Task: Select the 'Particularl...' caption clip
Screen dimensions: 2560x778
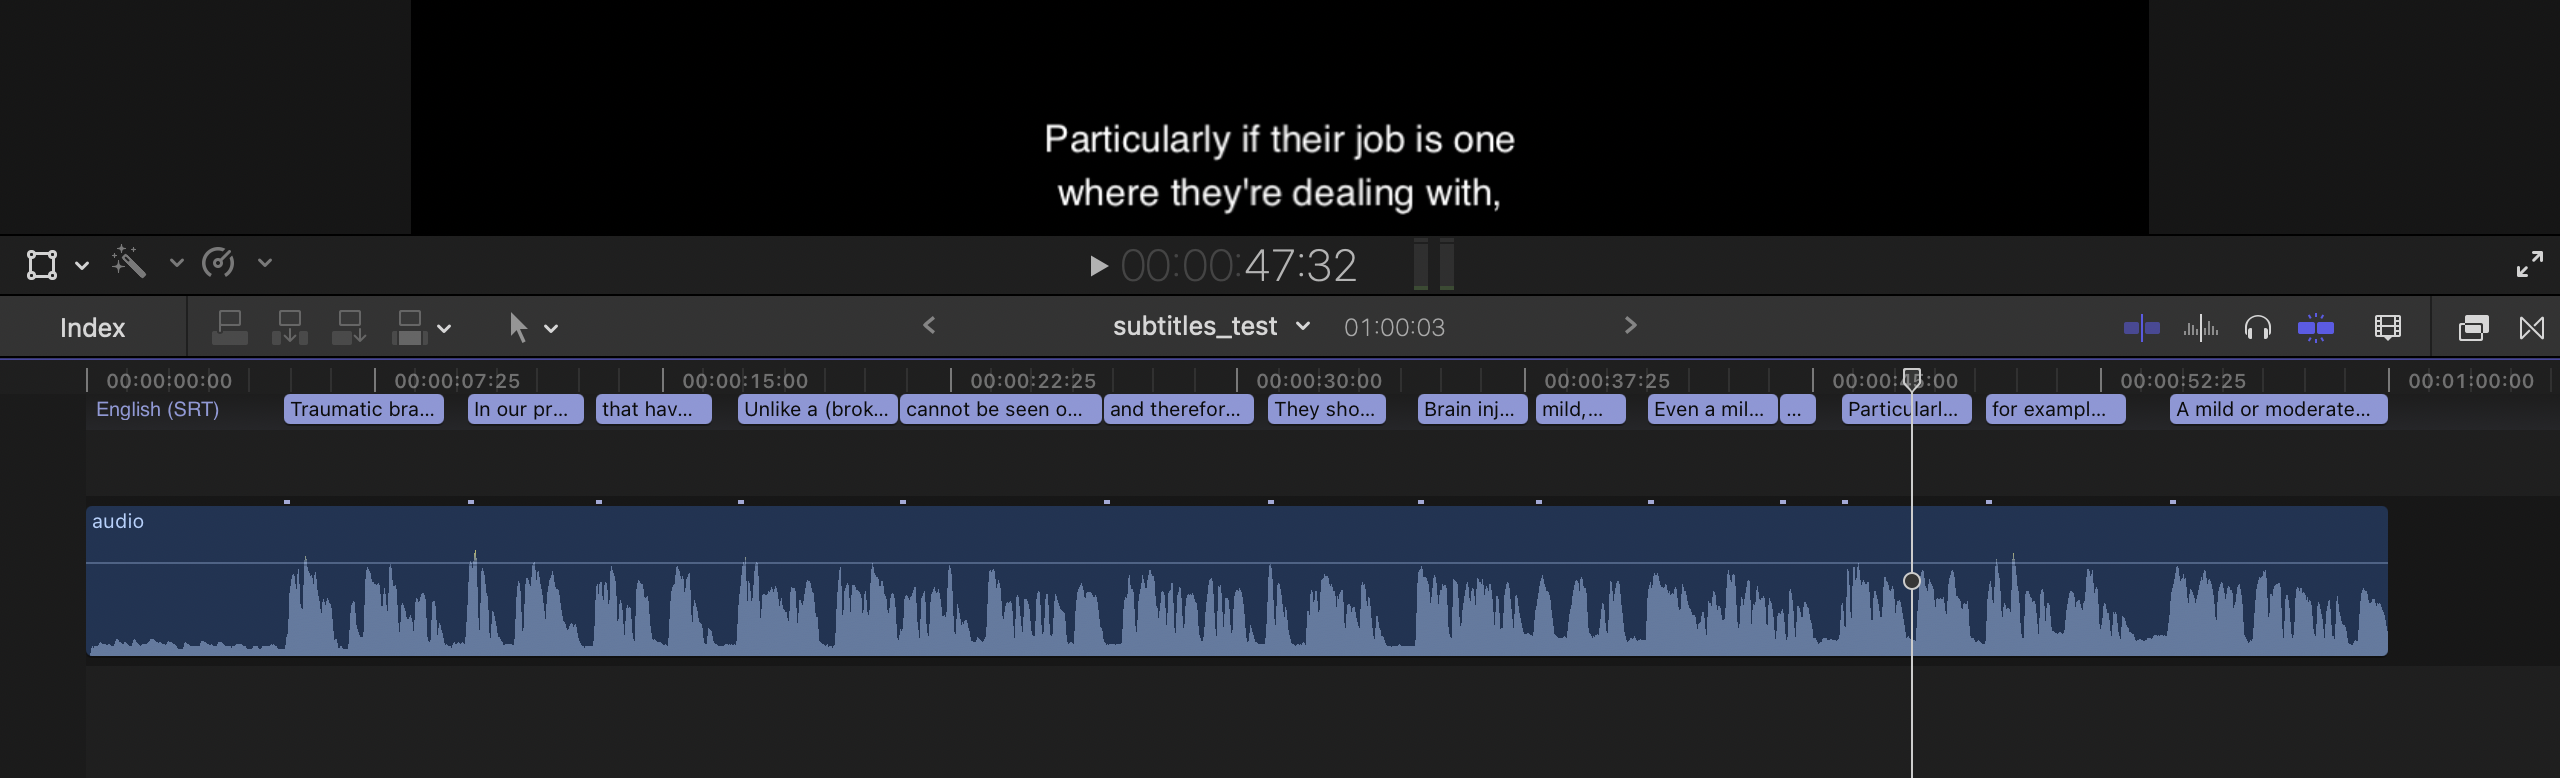Action: coord(1907,410)
